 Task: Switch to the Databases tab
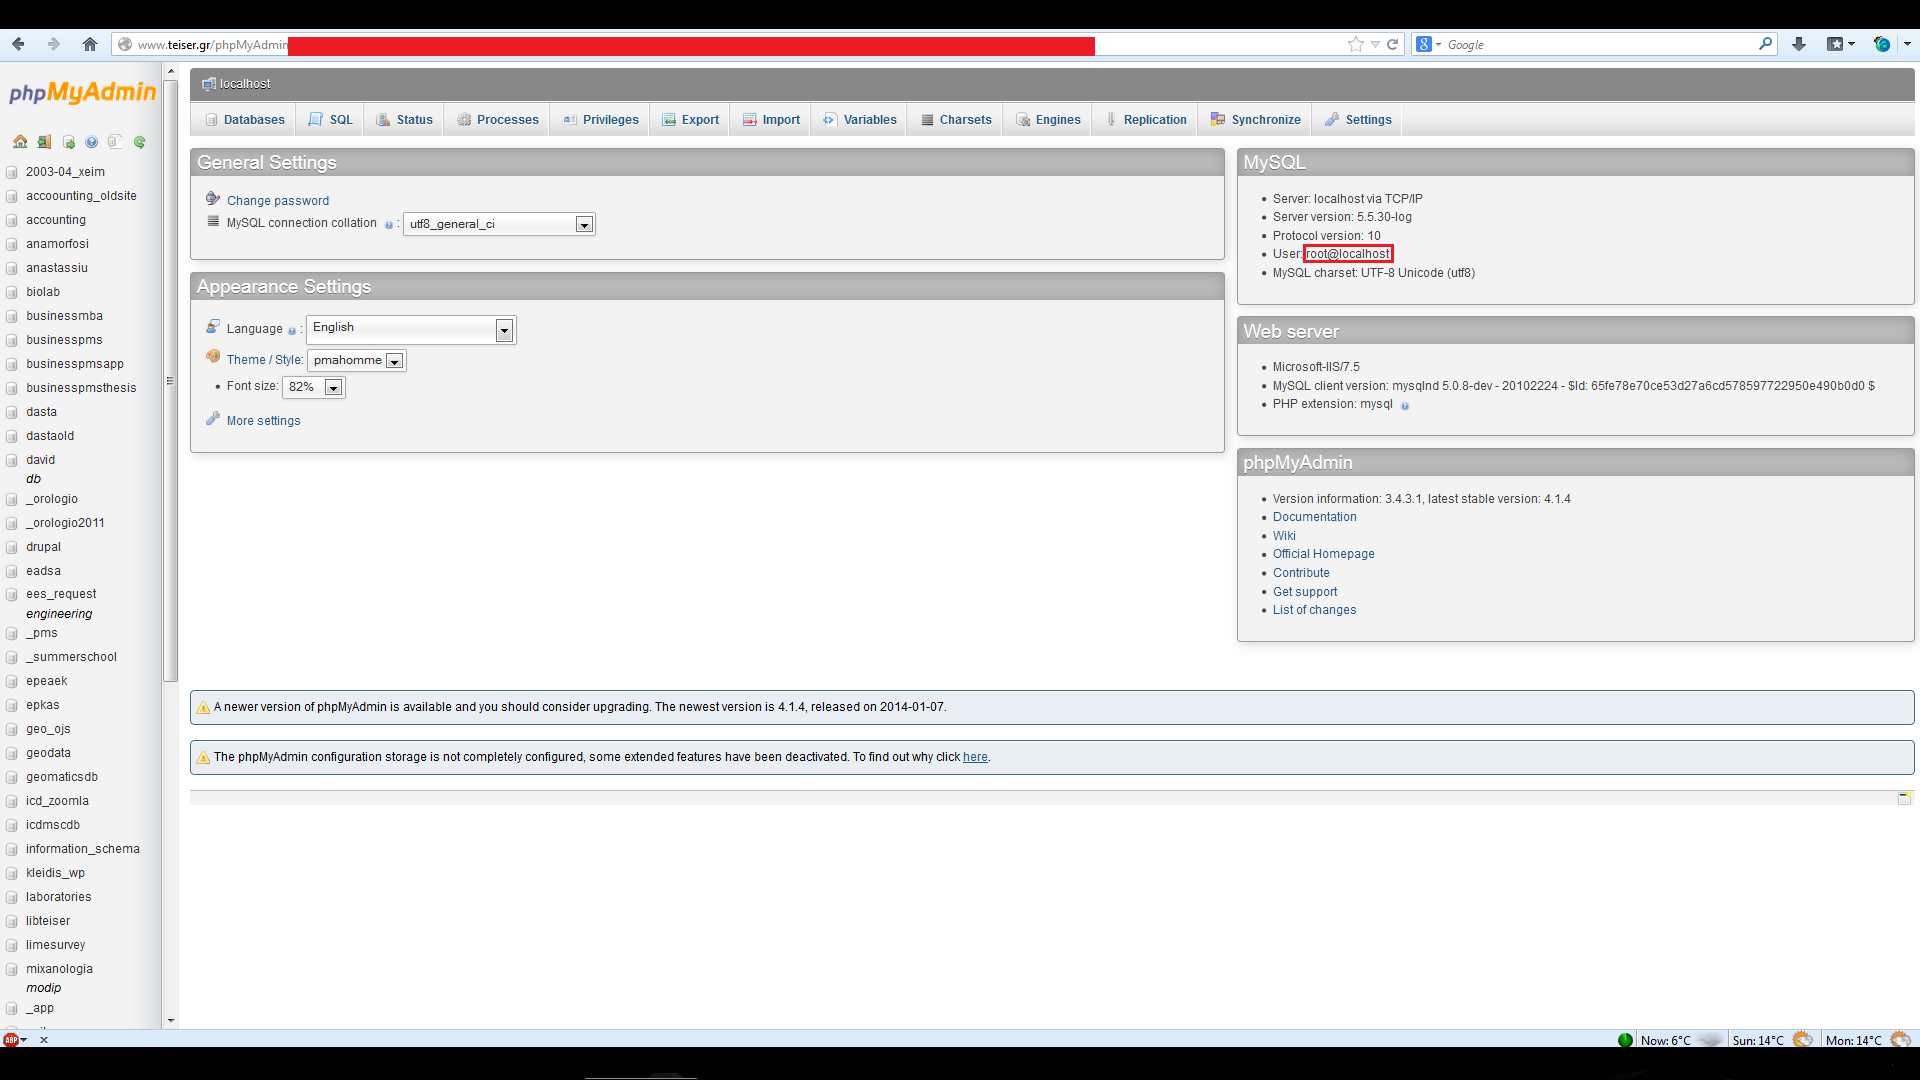pos(245,120)
